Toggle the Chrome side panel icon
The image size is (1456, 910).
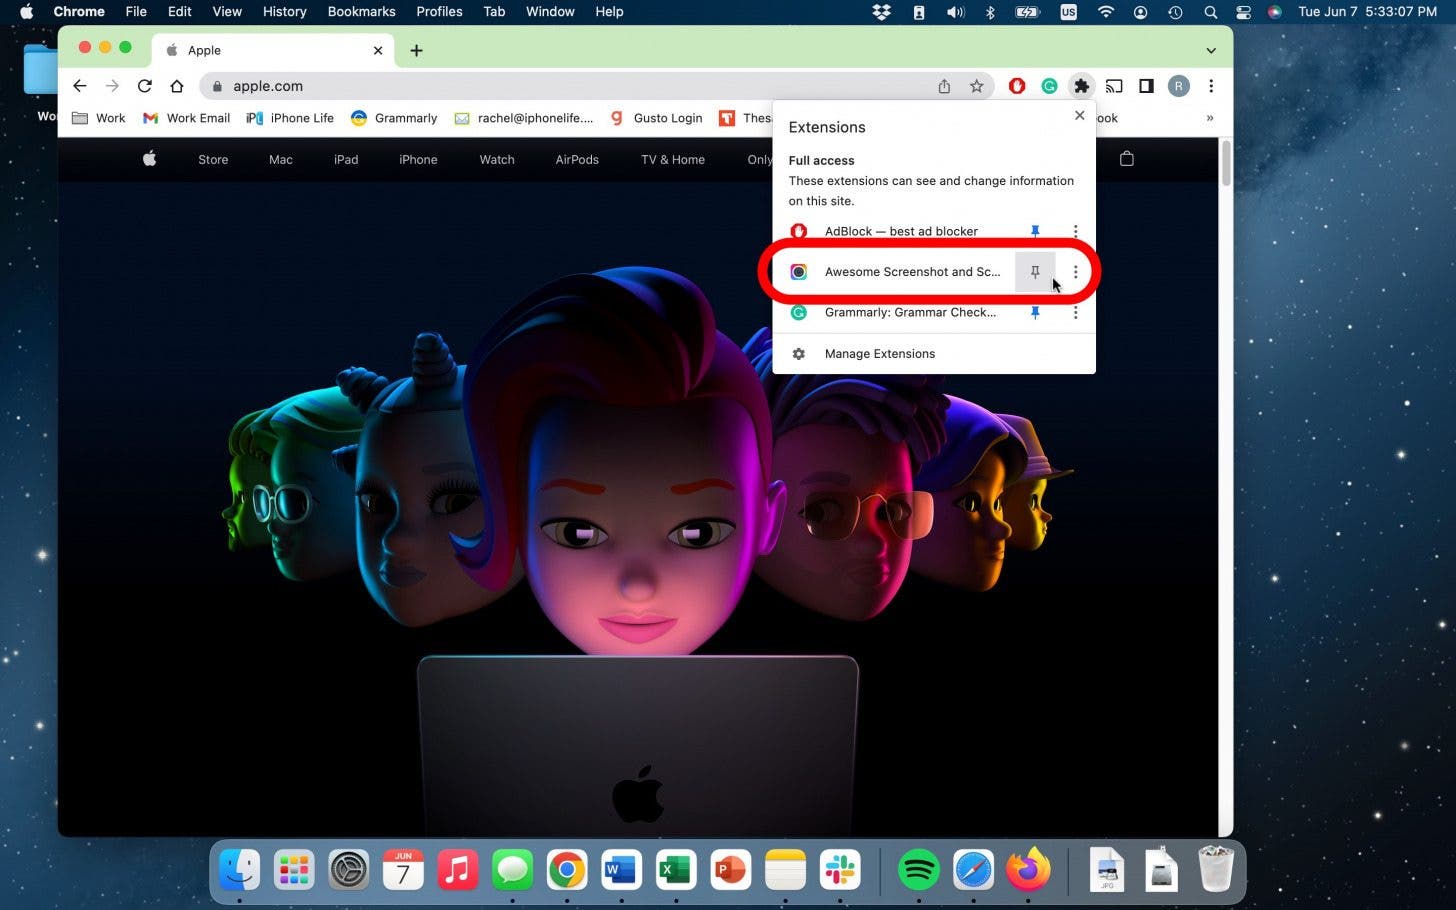[1146, 86]
